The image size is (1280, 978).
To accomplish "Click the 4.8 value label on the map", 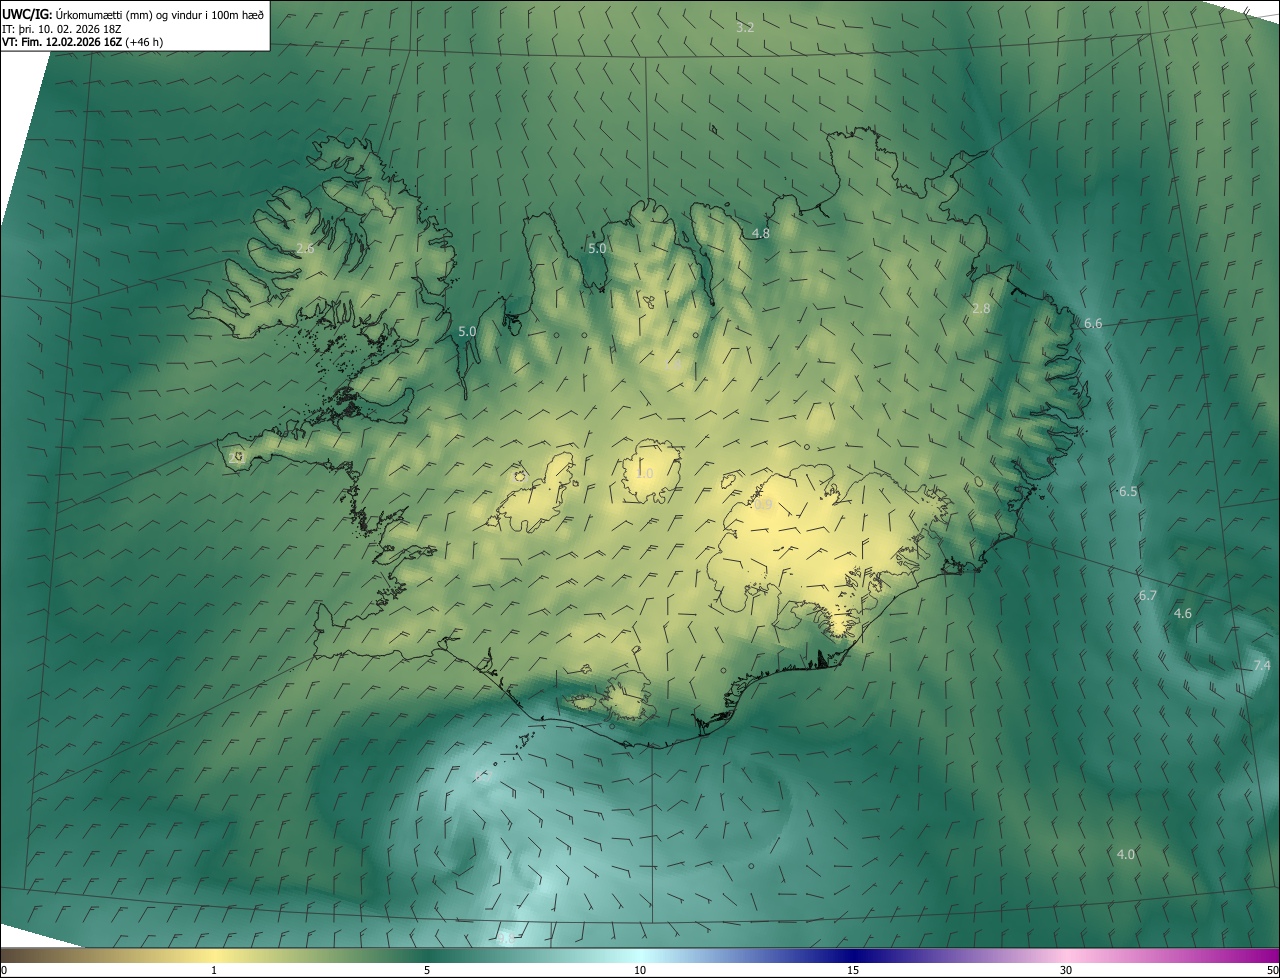I will pos(760,233).
